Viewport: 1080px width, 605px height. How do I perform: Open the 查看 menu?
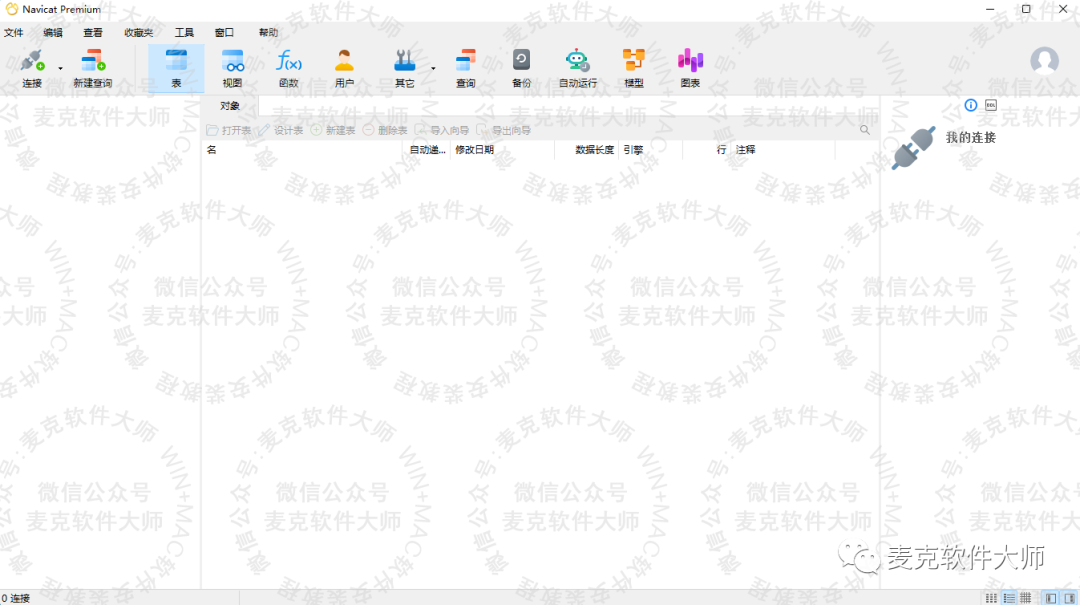pos(93,32)
